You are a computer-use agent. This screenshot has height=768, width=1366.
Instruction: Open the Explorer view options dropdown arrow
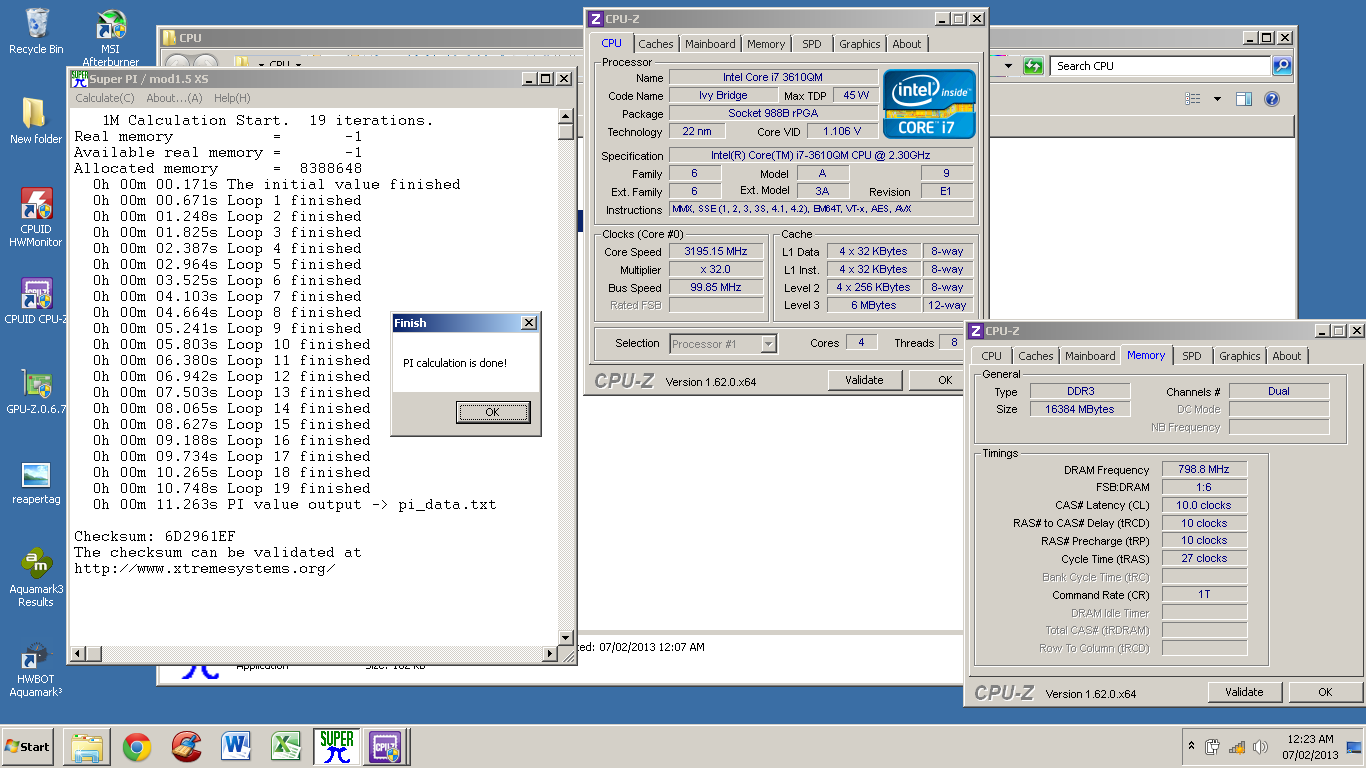(1217, 99)
